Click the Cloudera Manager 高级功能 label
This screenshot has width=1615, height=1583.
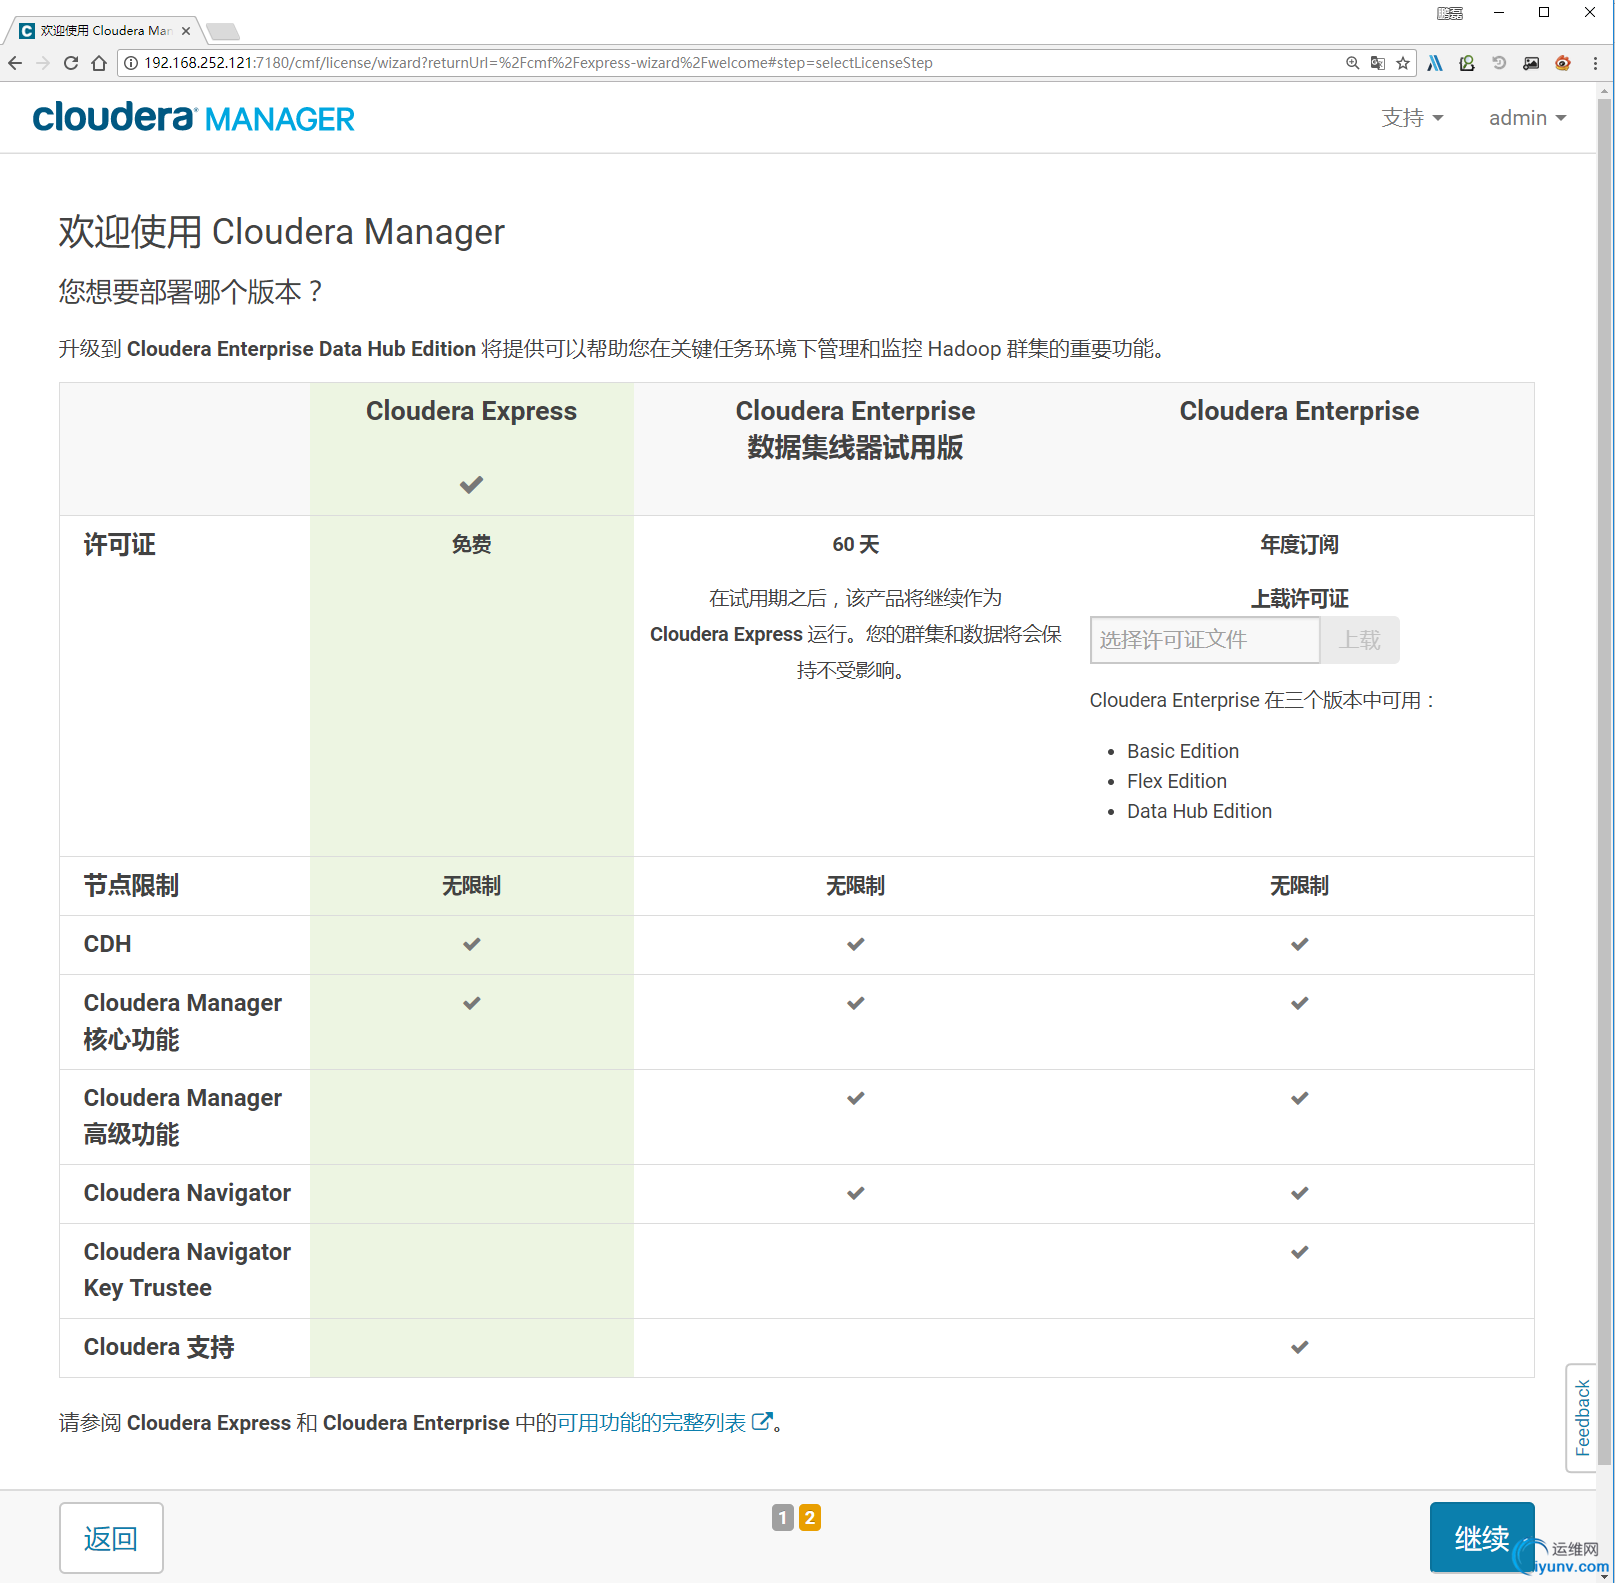pos(183,1116)
